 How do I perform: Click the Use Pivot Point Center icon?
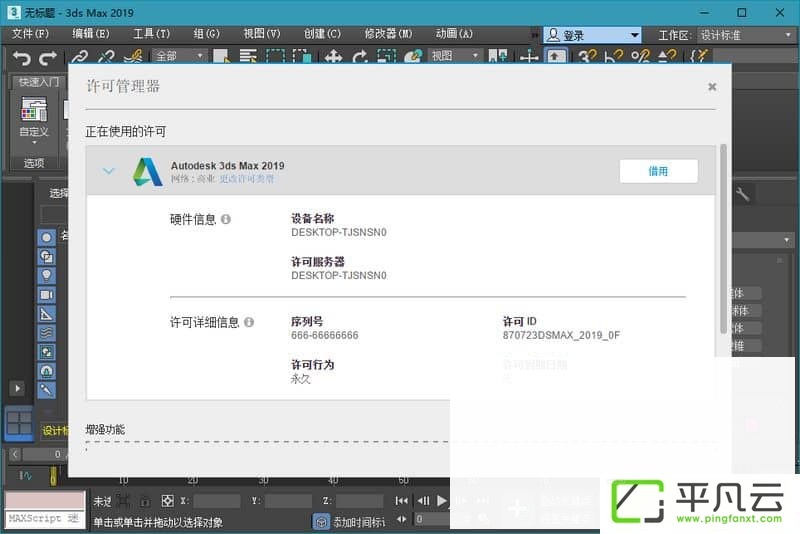(x=498, y=57)
